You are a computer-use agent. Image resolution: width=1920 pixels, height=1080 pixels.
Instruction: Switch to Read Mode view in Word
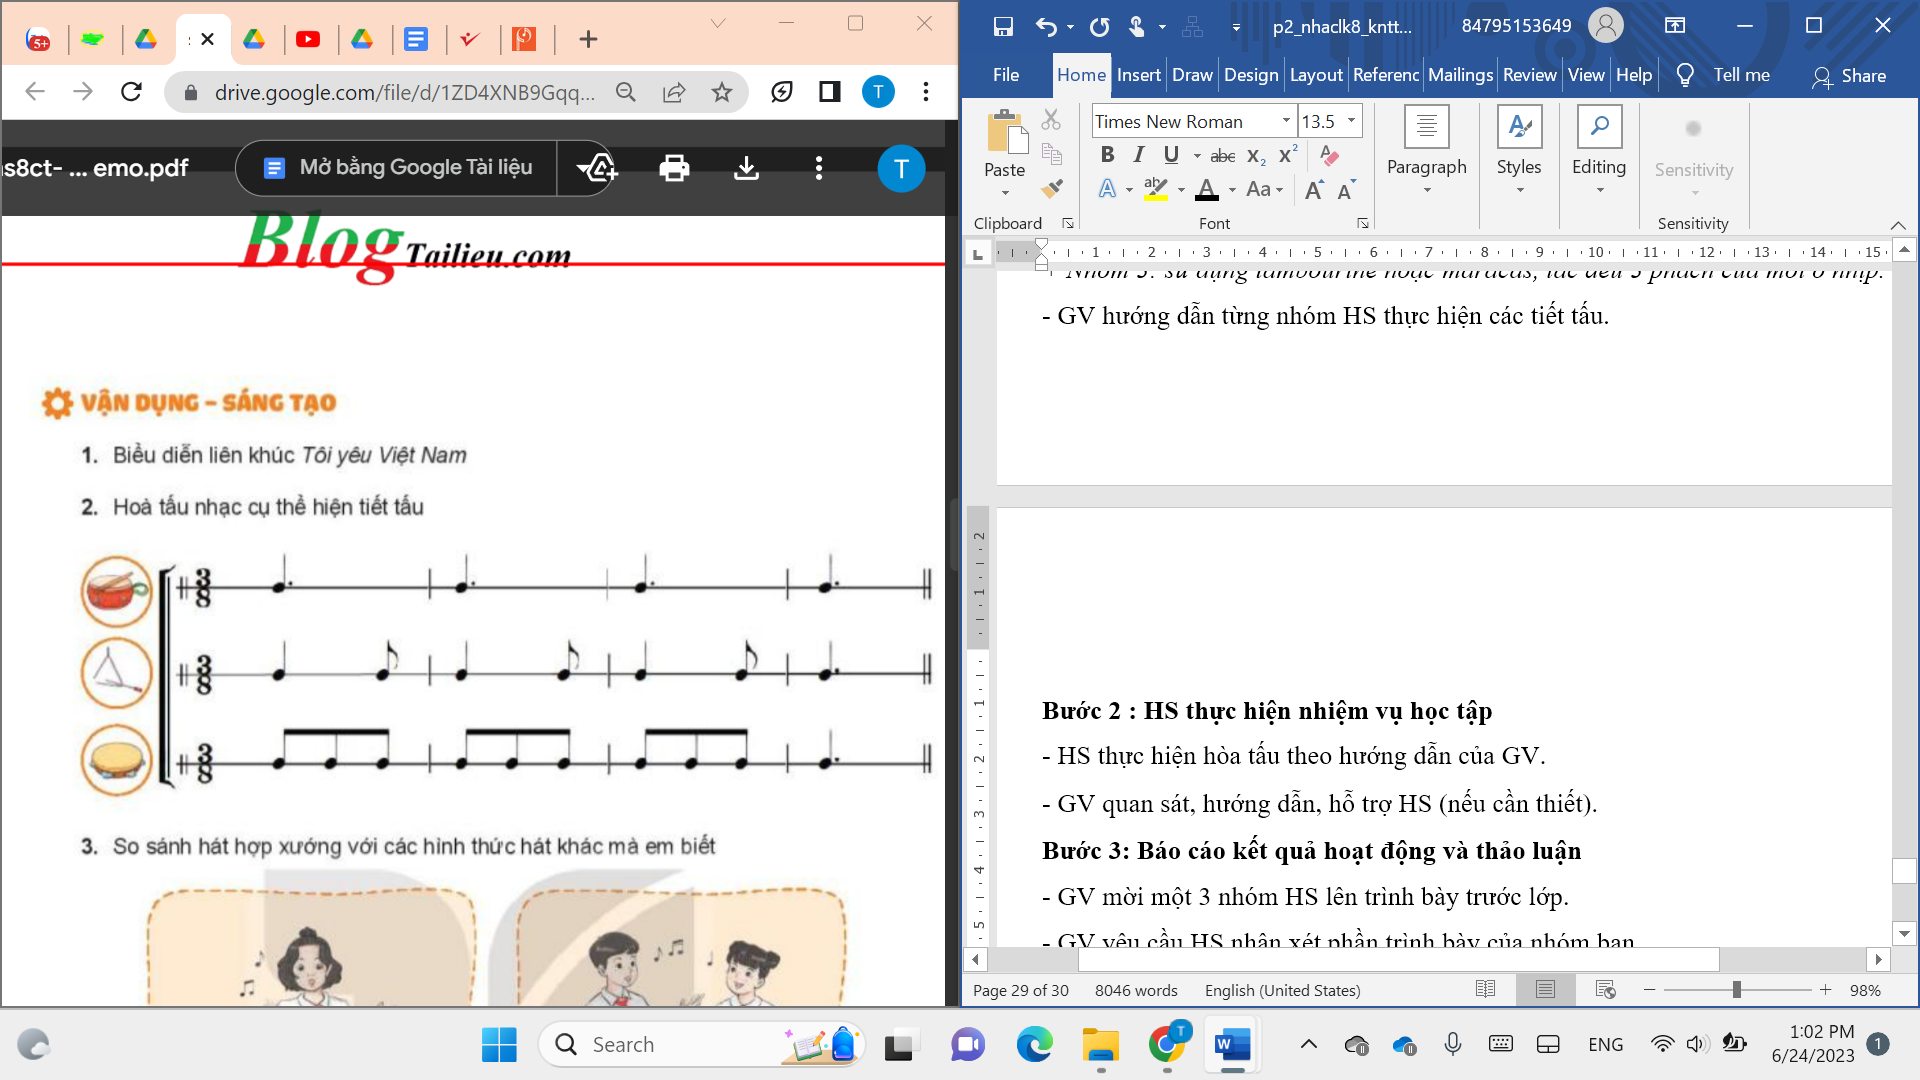click(x=1485, y=990)
